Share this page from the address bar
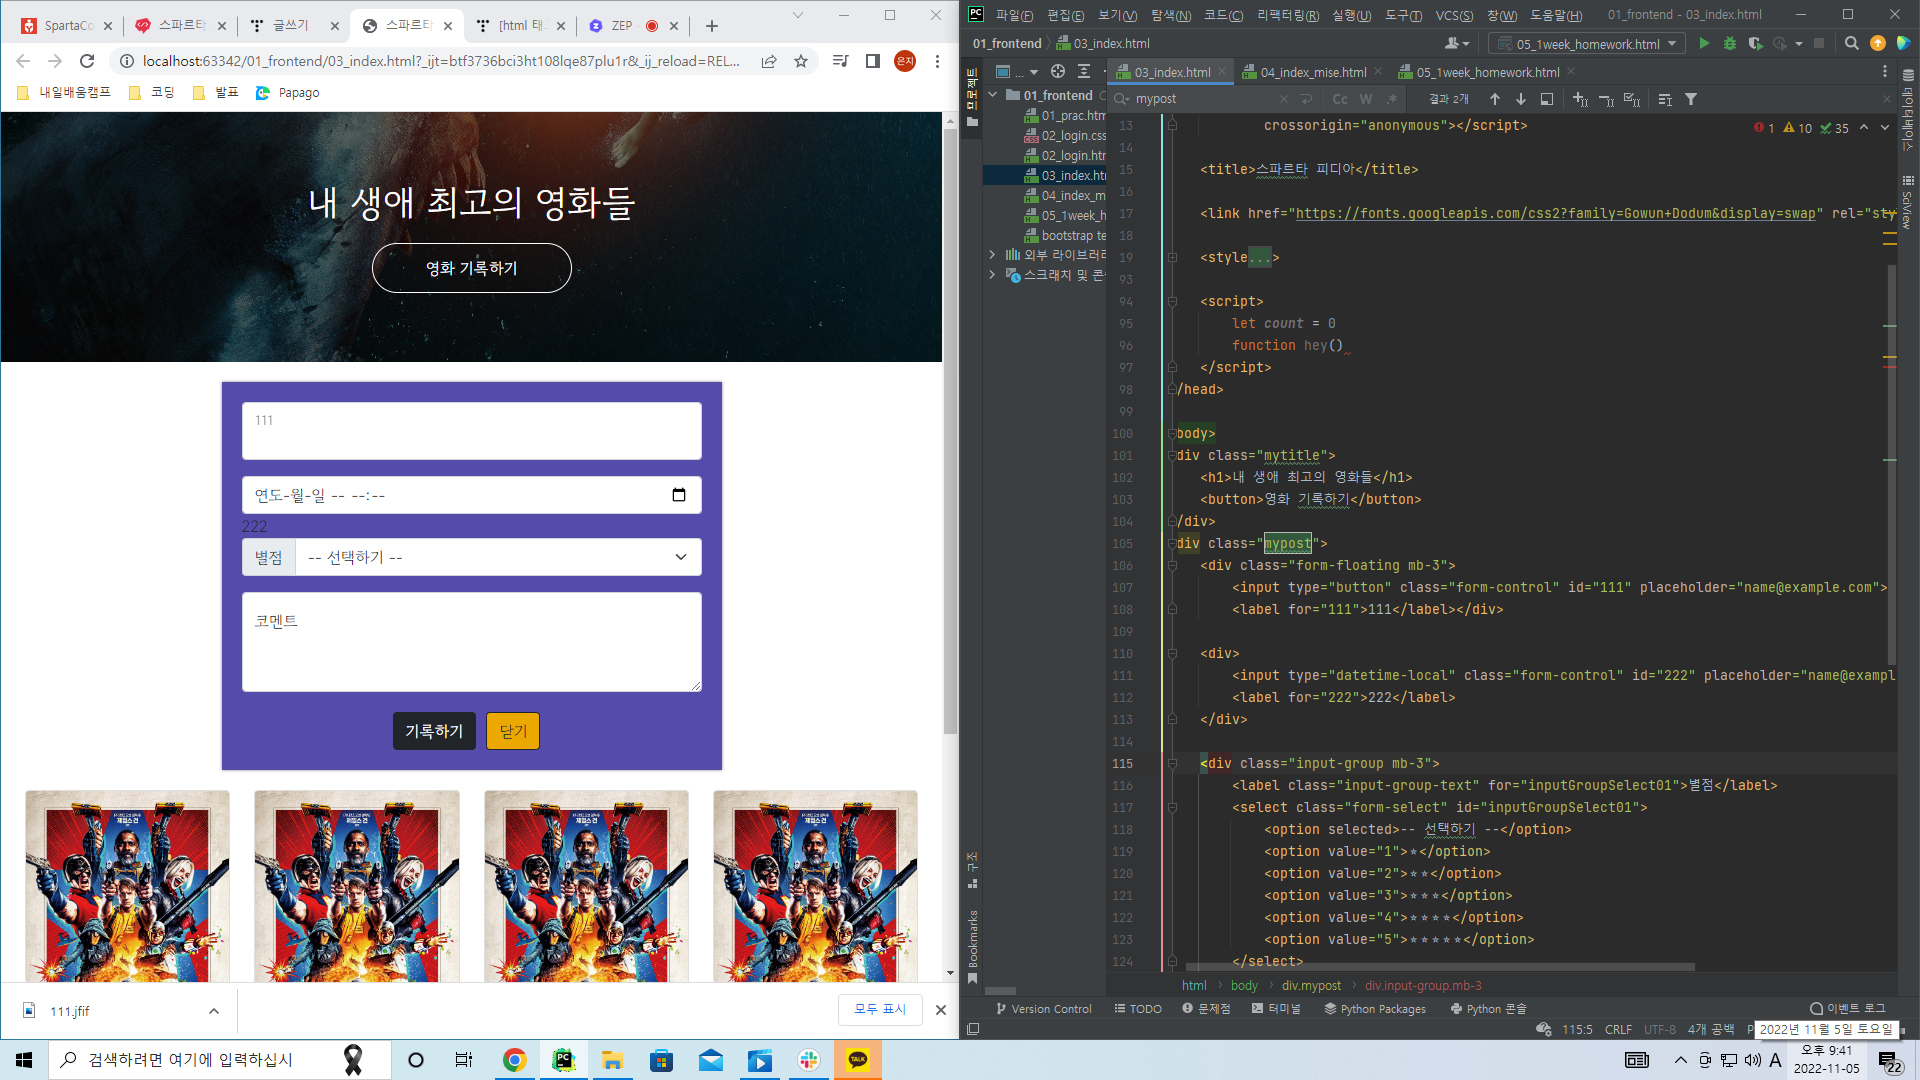The width and height of the screenshot is (1920, 1080). pyautogui.click(x=769, y=61)
